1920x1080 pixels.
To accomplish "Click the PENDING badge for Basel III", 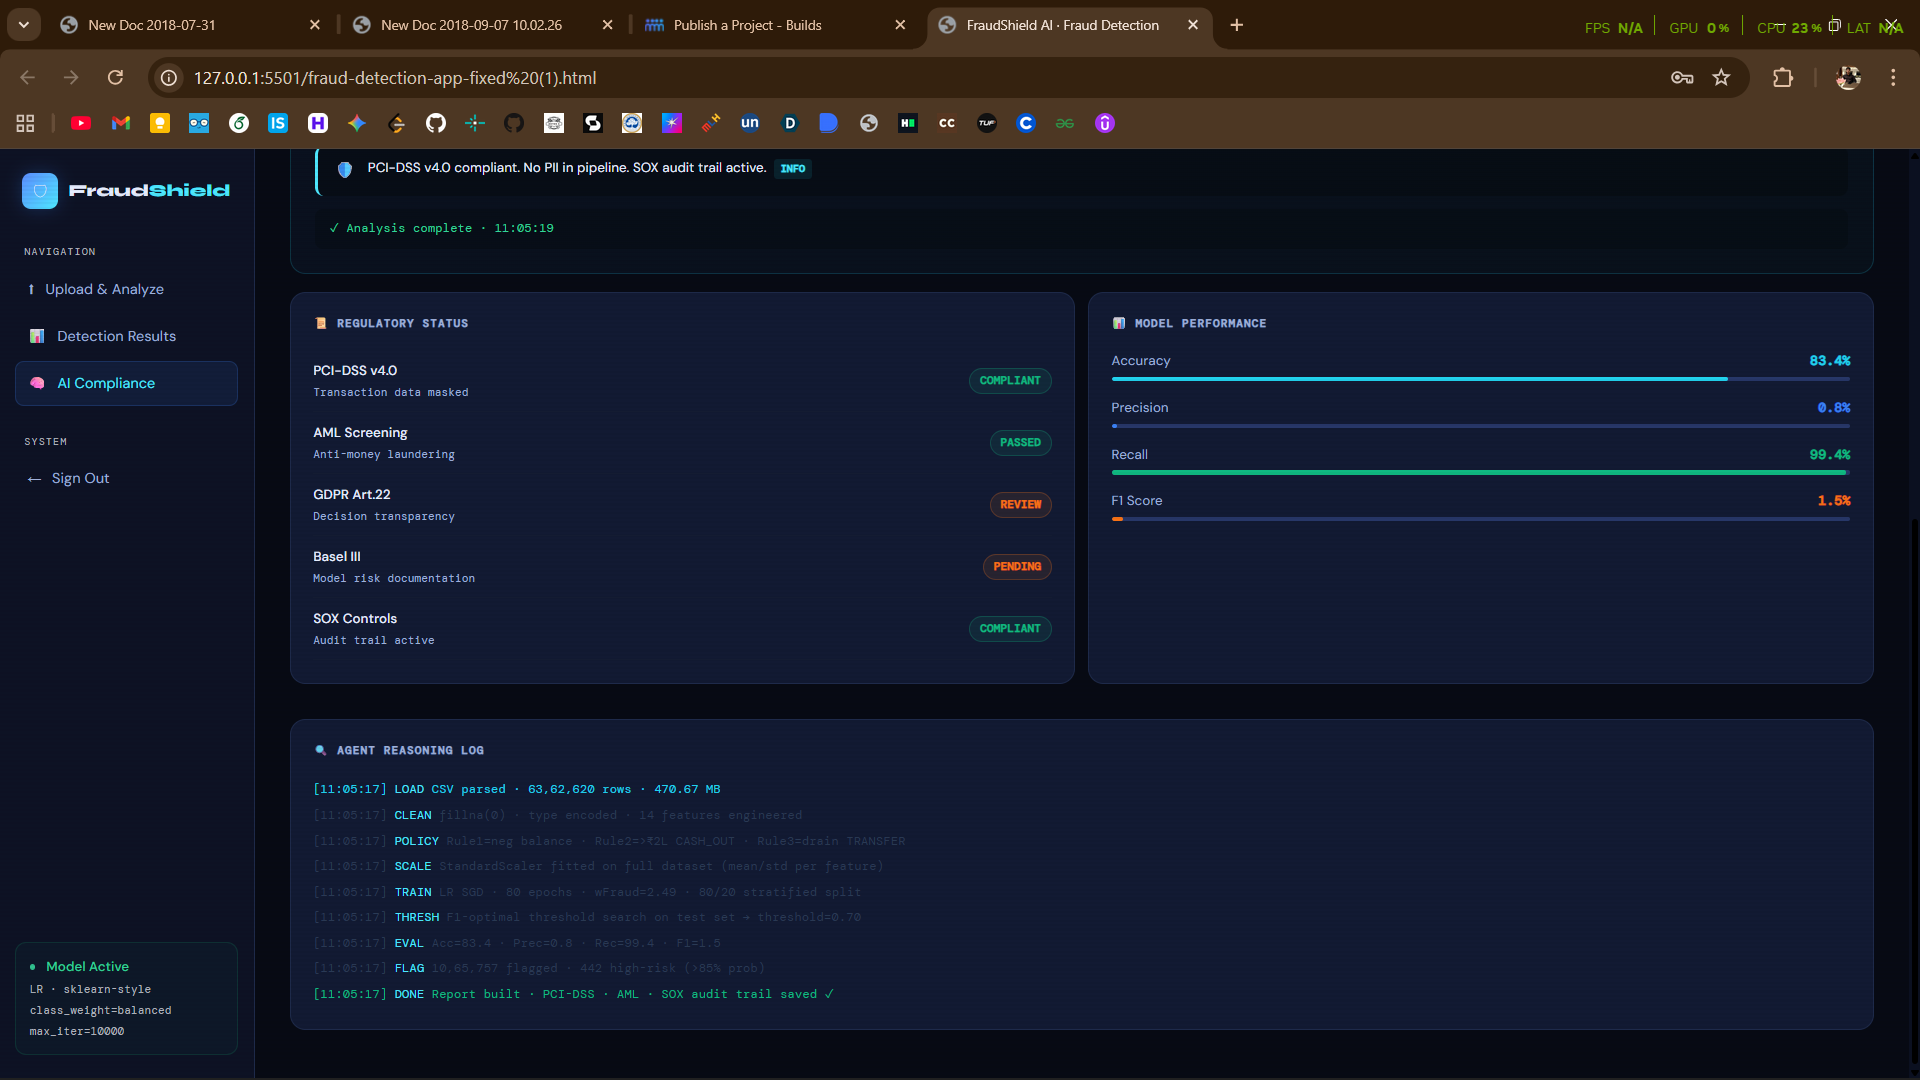I will [x=1017, y=566].
